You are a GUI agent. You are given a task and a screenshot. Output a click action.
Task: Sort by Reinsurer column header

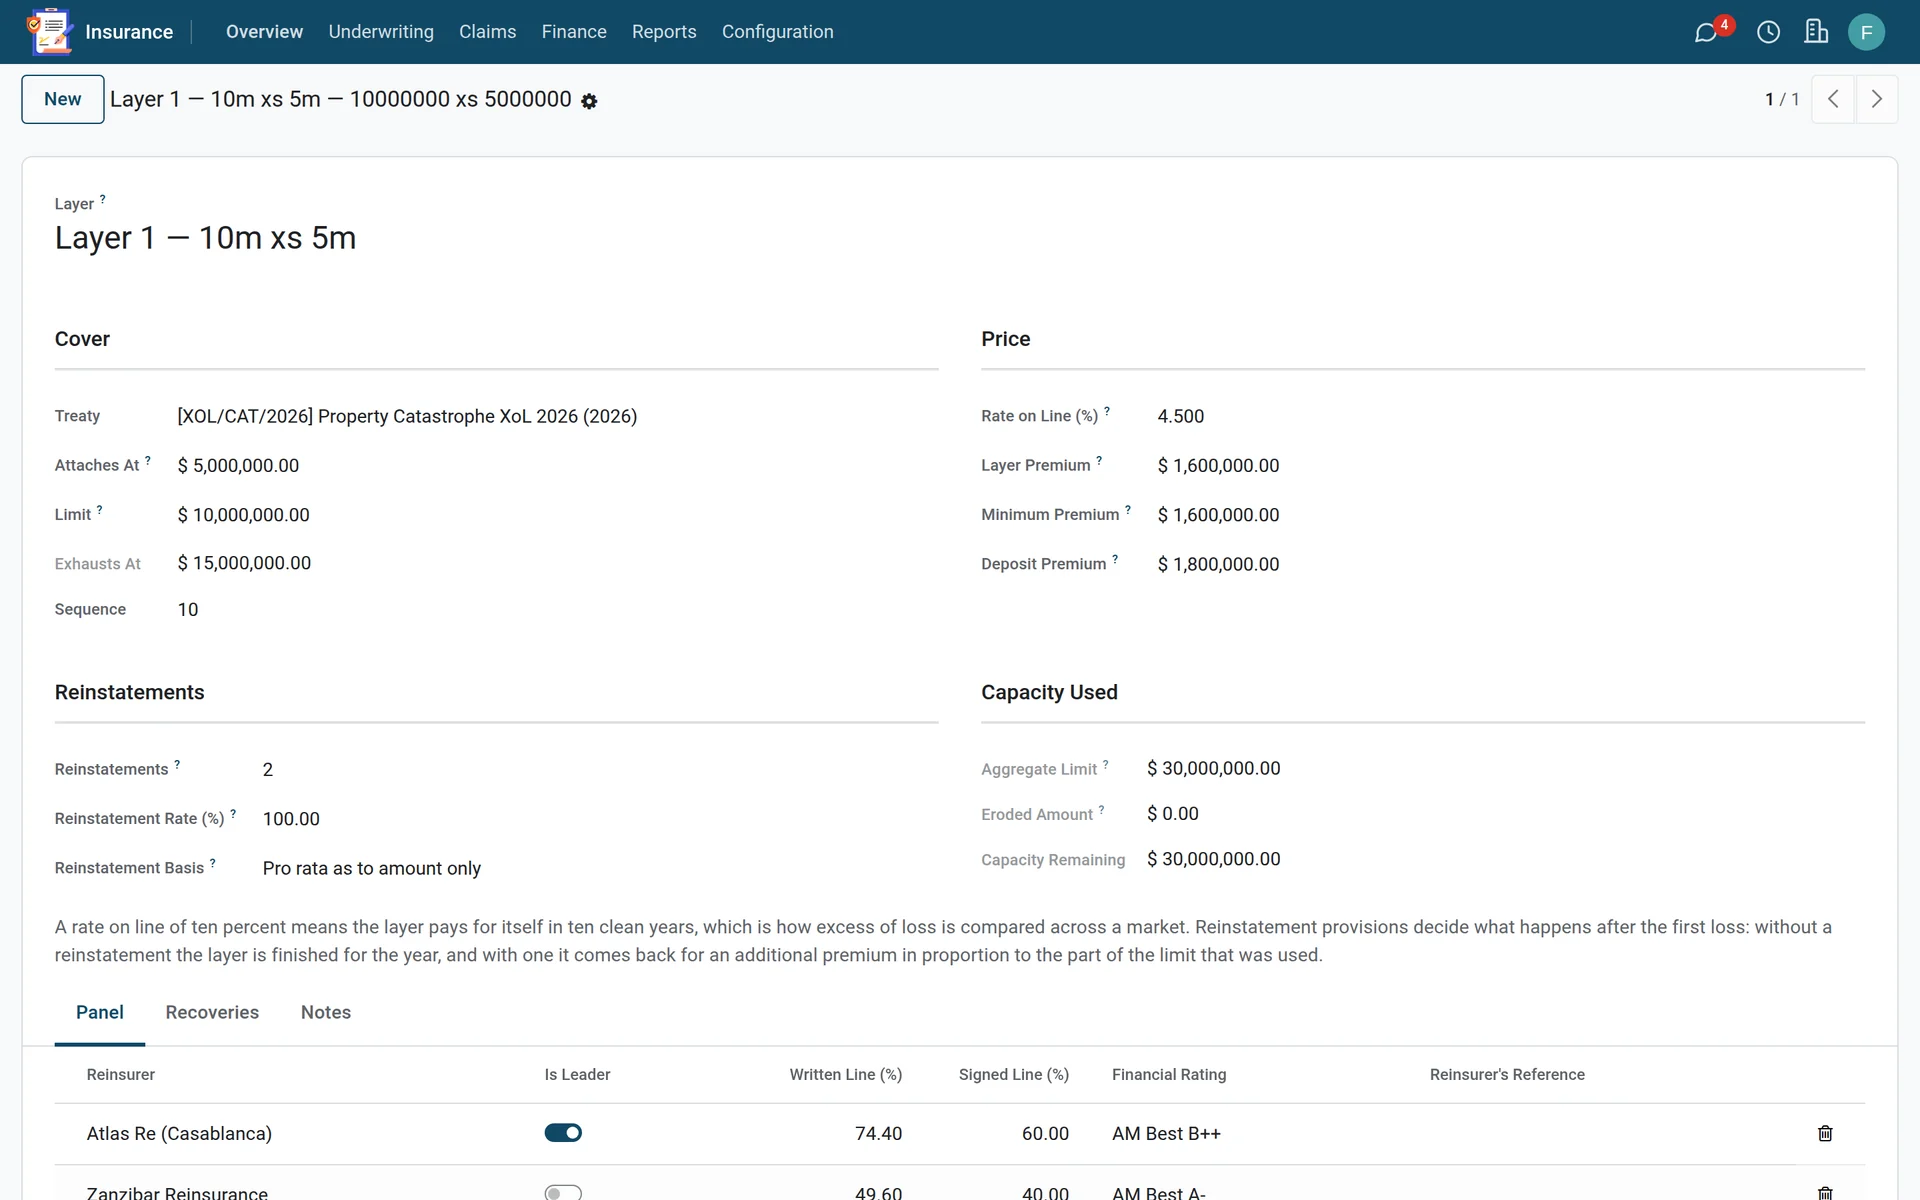pyautogui.click(x=121, y=1074)
